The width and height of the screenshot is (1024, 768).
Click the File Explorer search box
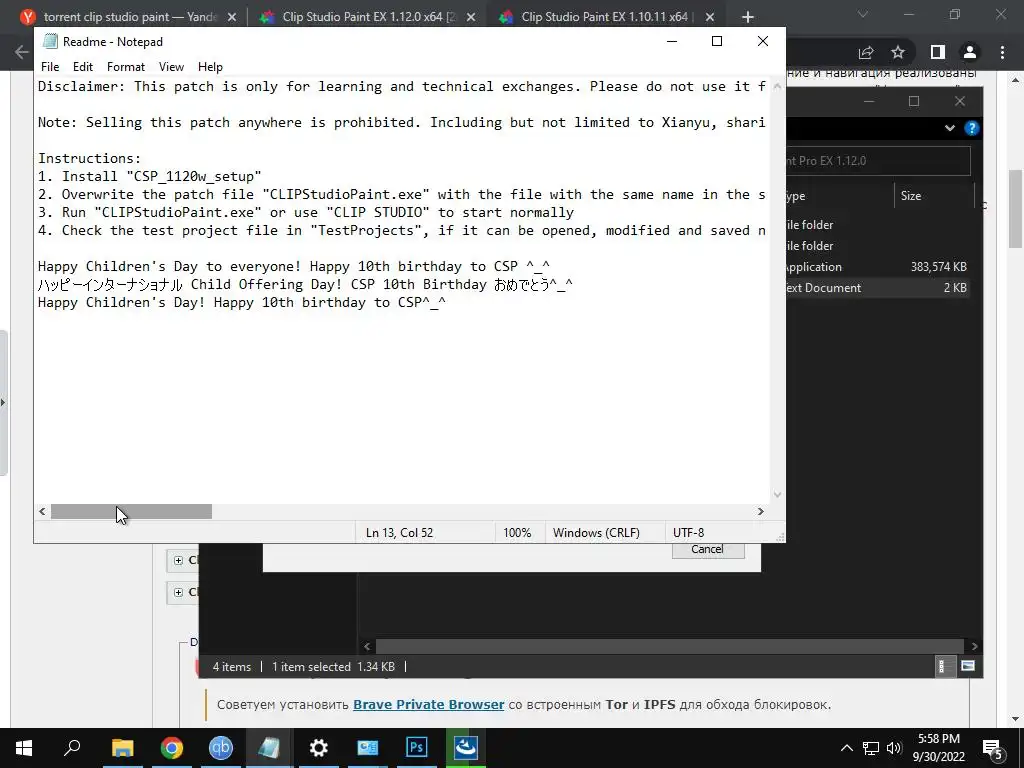pyautogui.click(x=878, y=161)
